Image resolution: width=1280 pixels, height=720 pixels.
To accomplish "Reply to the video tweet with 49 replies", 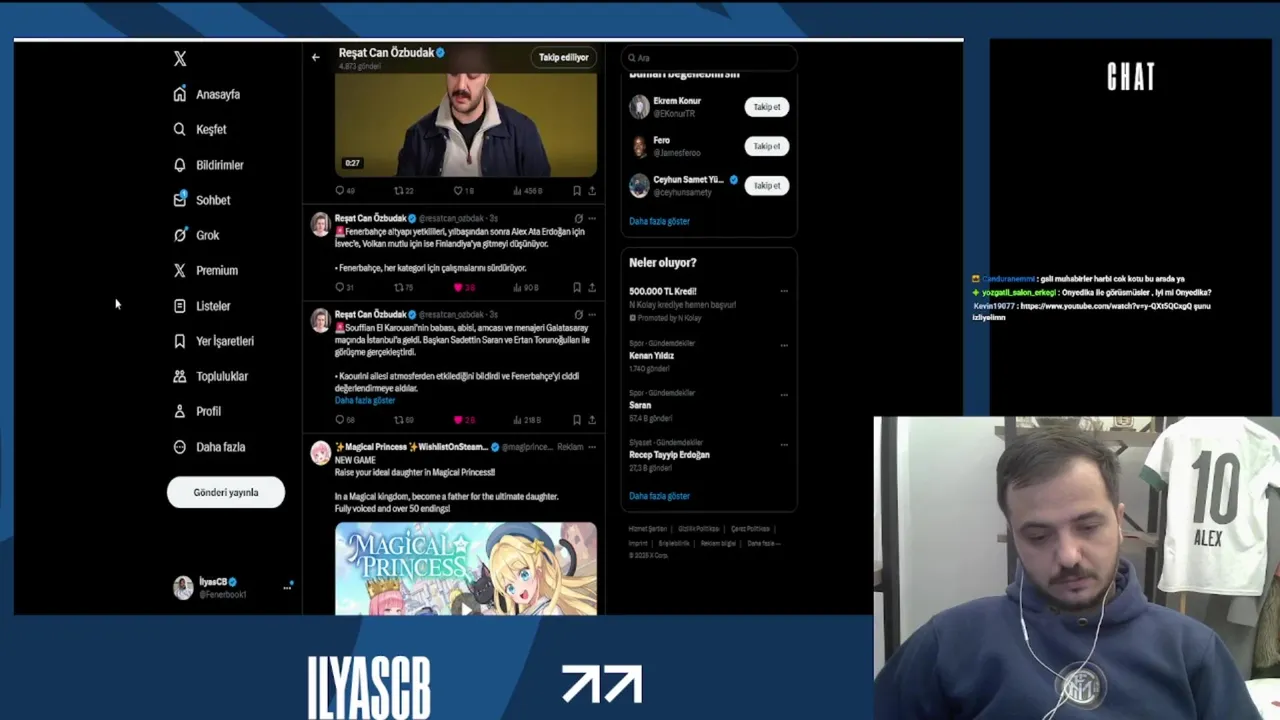I will click(340, 190).
